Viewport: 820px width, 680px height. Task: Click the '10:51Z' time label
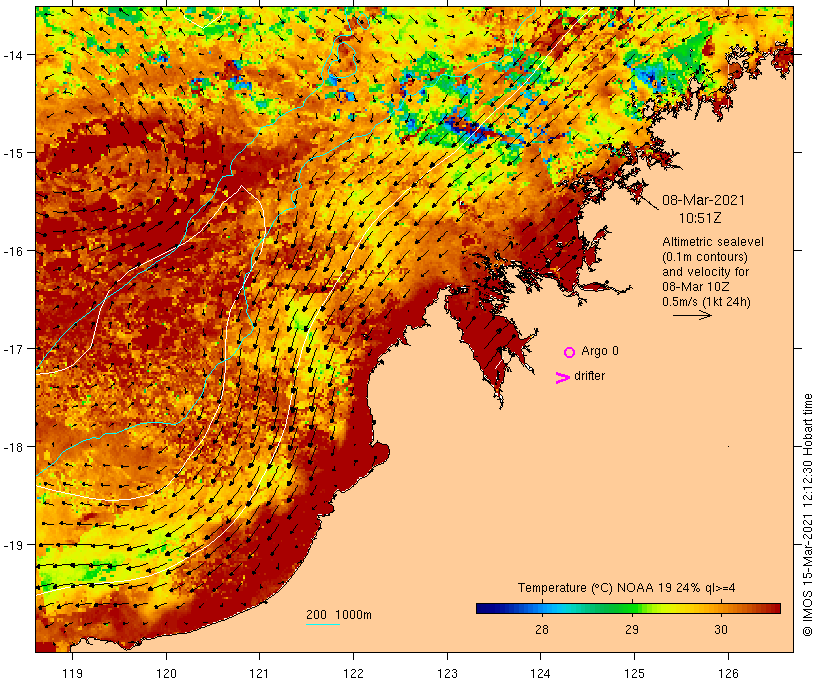click(x=700, y=218)
